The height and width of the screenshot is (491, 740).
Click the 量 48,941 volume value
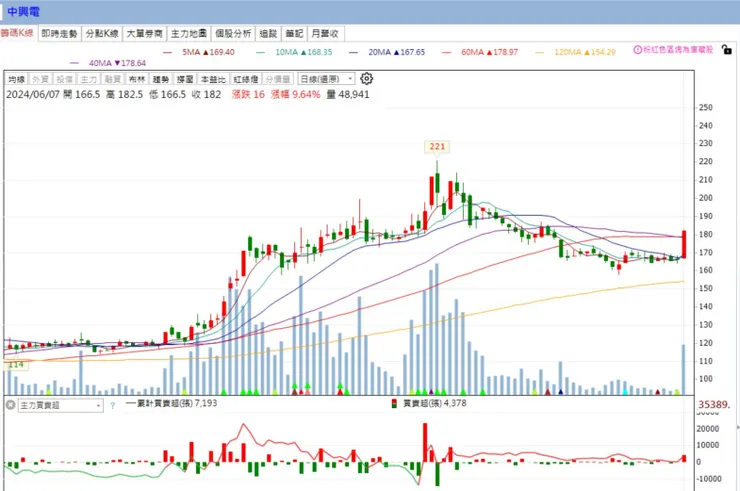[x=348, y=94]
